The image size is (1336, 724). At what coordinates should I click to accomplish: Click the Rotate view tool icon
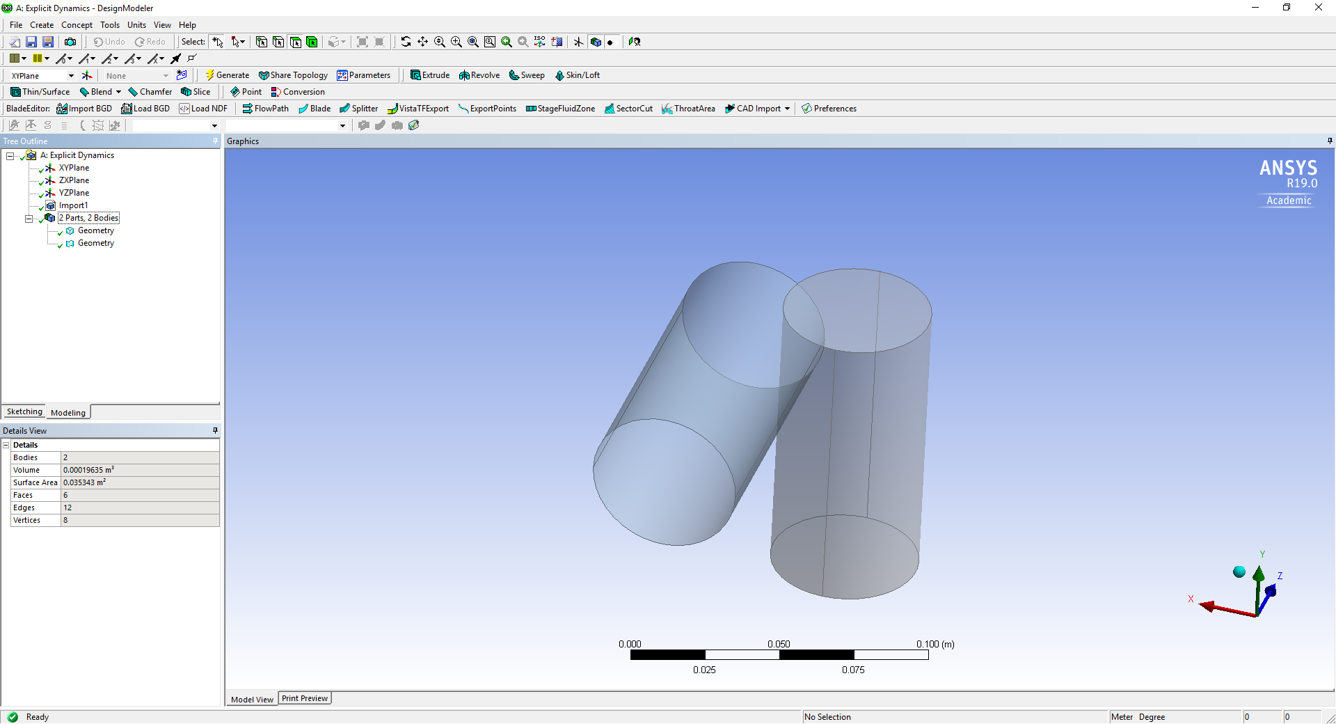click(x=406, y=42)
